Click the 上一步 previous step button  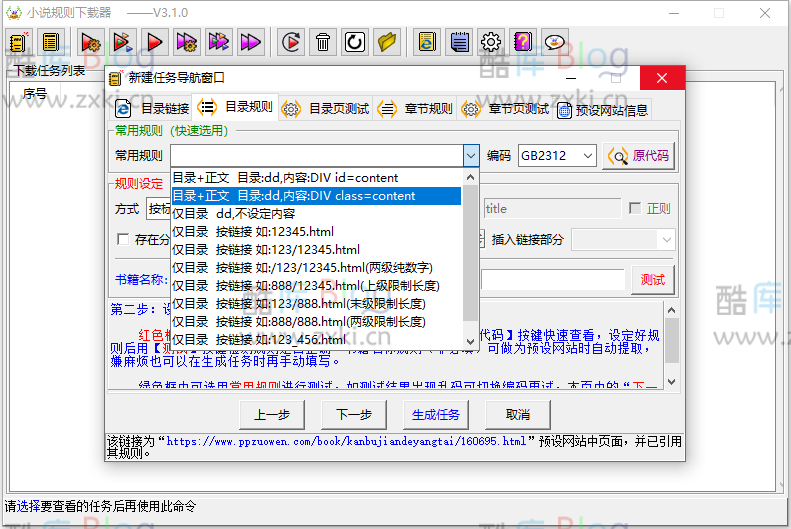click(x=272, y=415)
